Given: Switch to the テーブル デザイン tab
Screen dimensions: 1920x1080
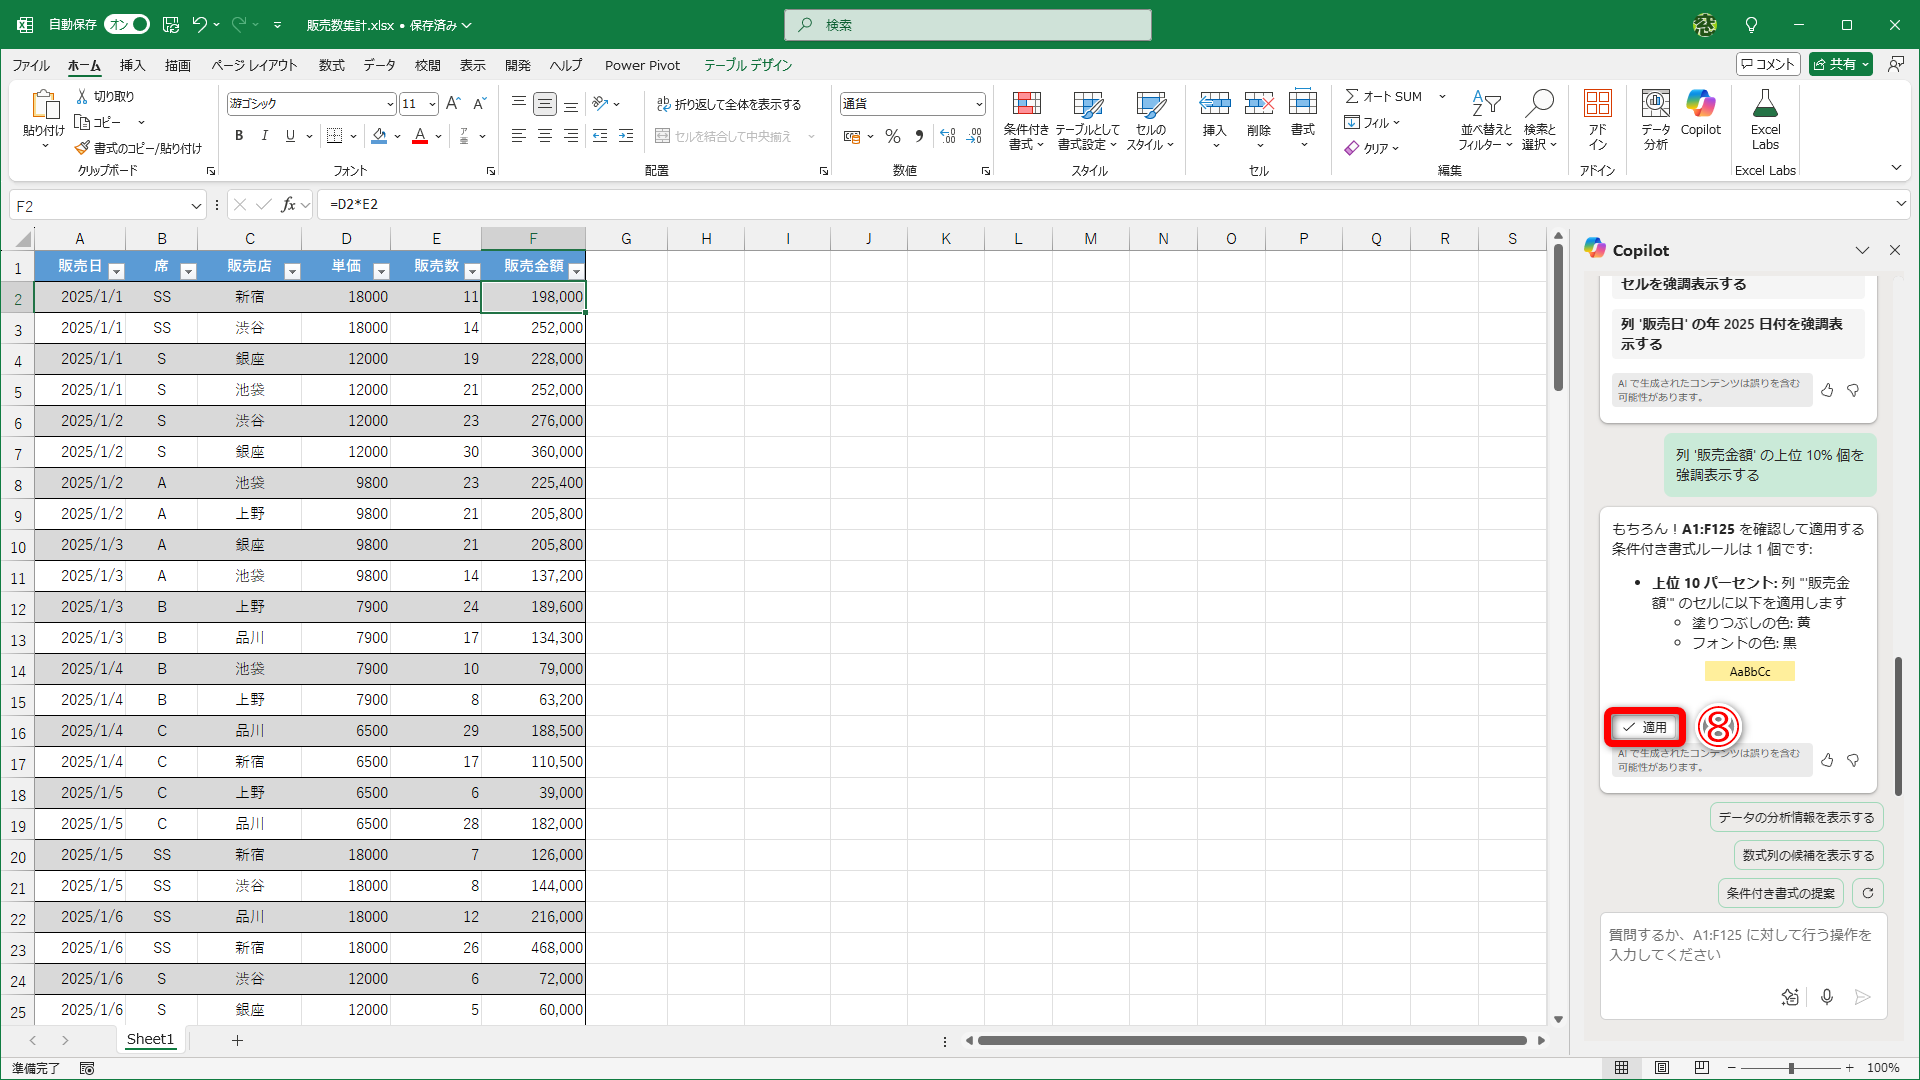Looking at the screenshot, I should pos(747,65).
